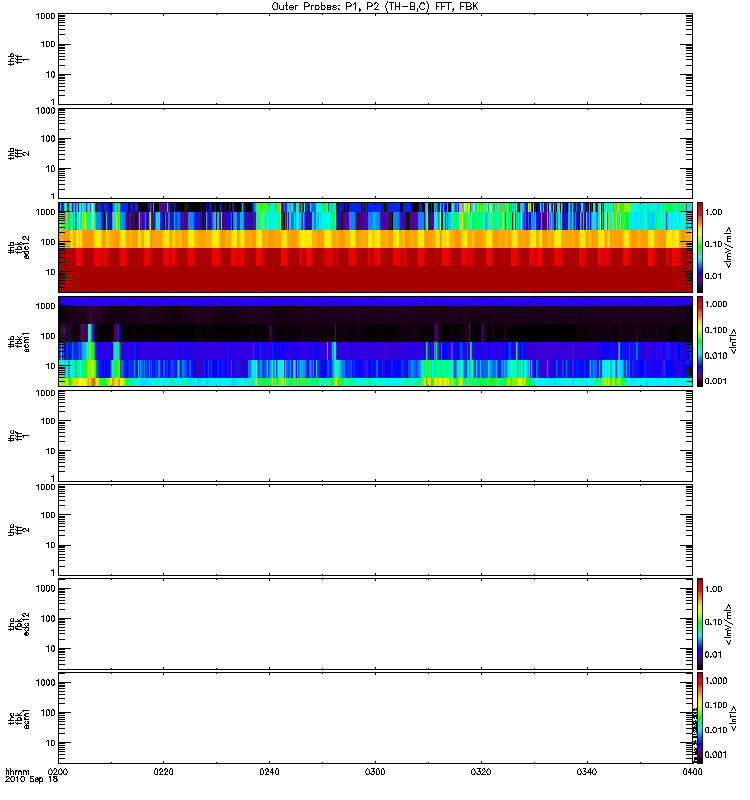Click the 'thb fff 1' y-axis panel label

pos(18,59)
